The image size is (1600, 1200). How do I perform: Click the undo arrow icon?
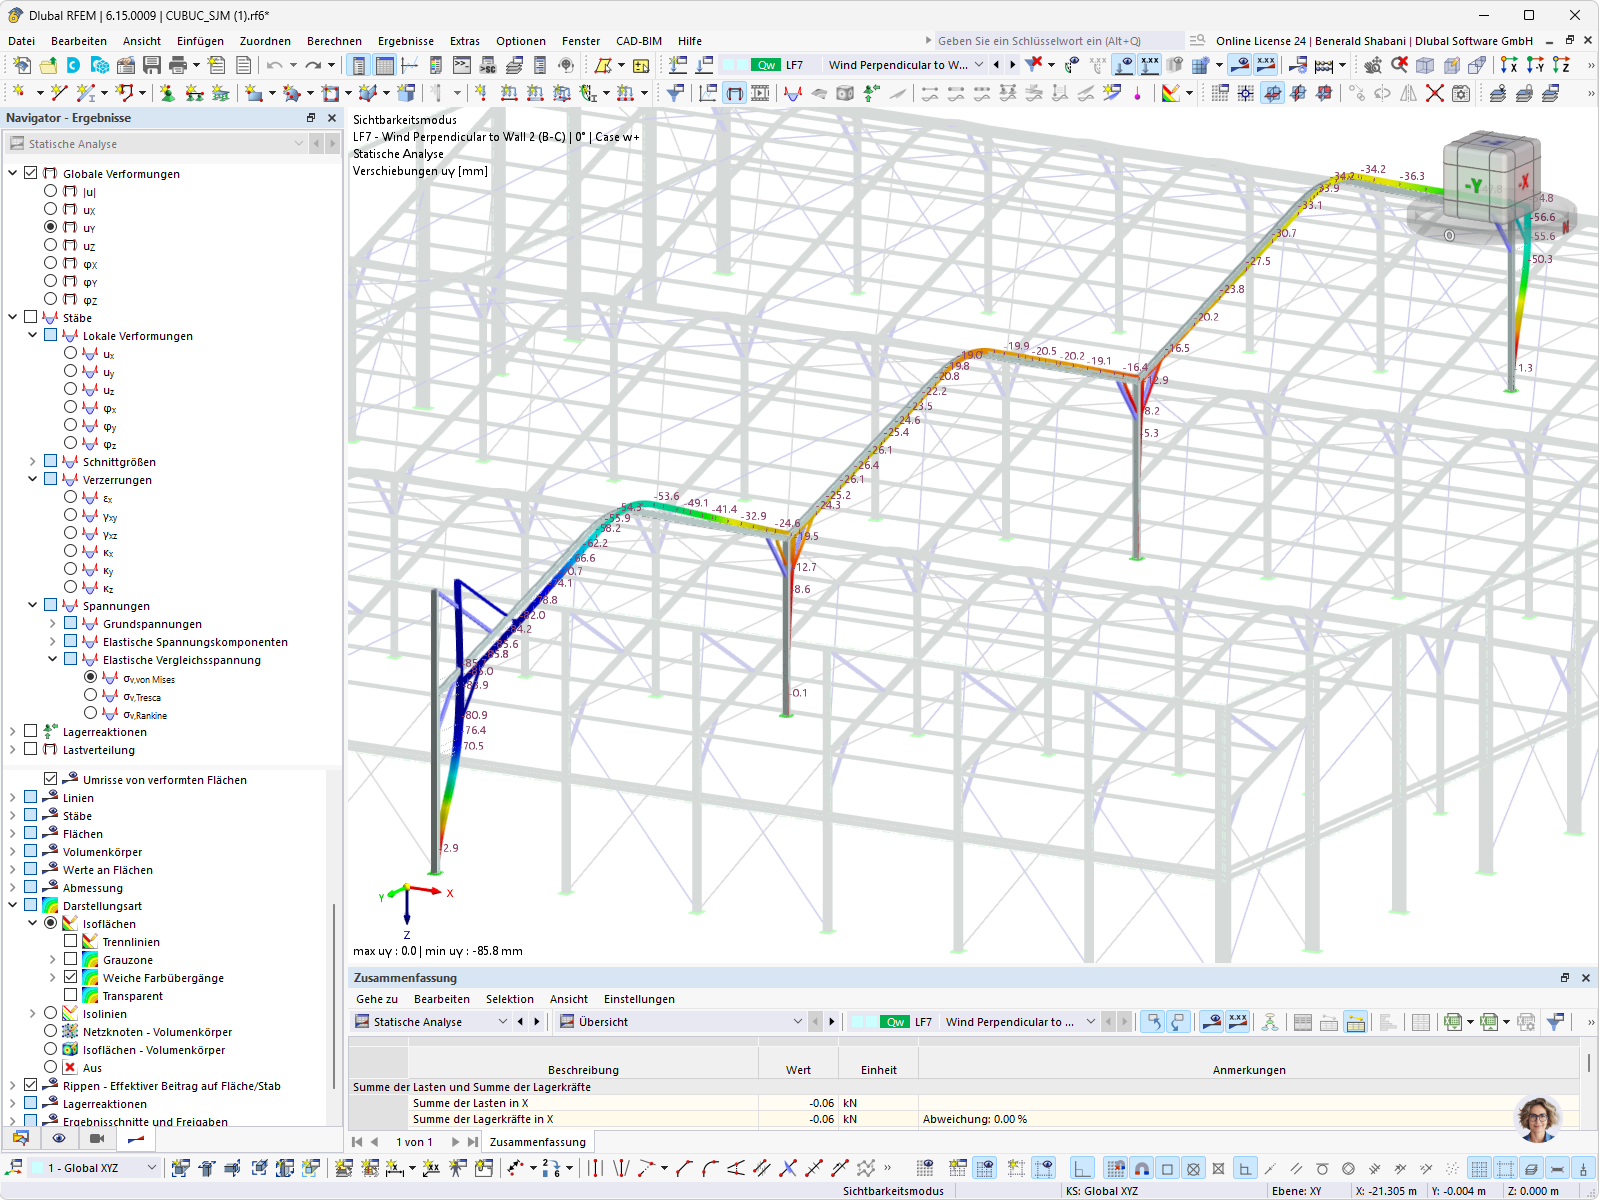tap(274, 65)
